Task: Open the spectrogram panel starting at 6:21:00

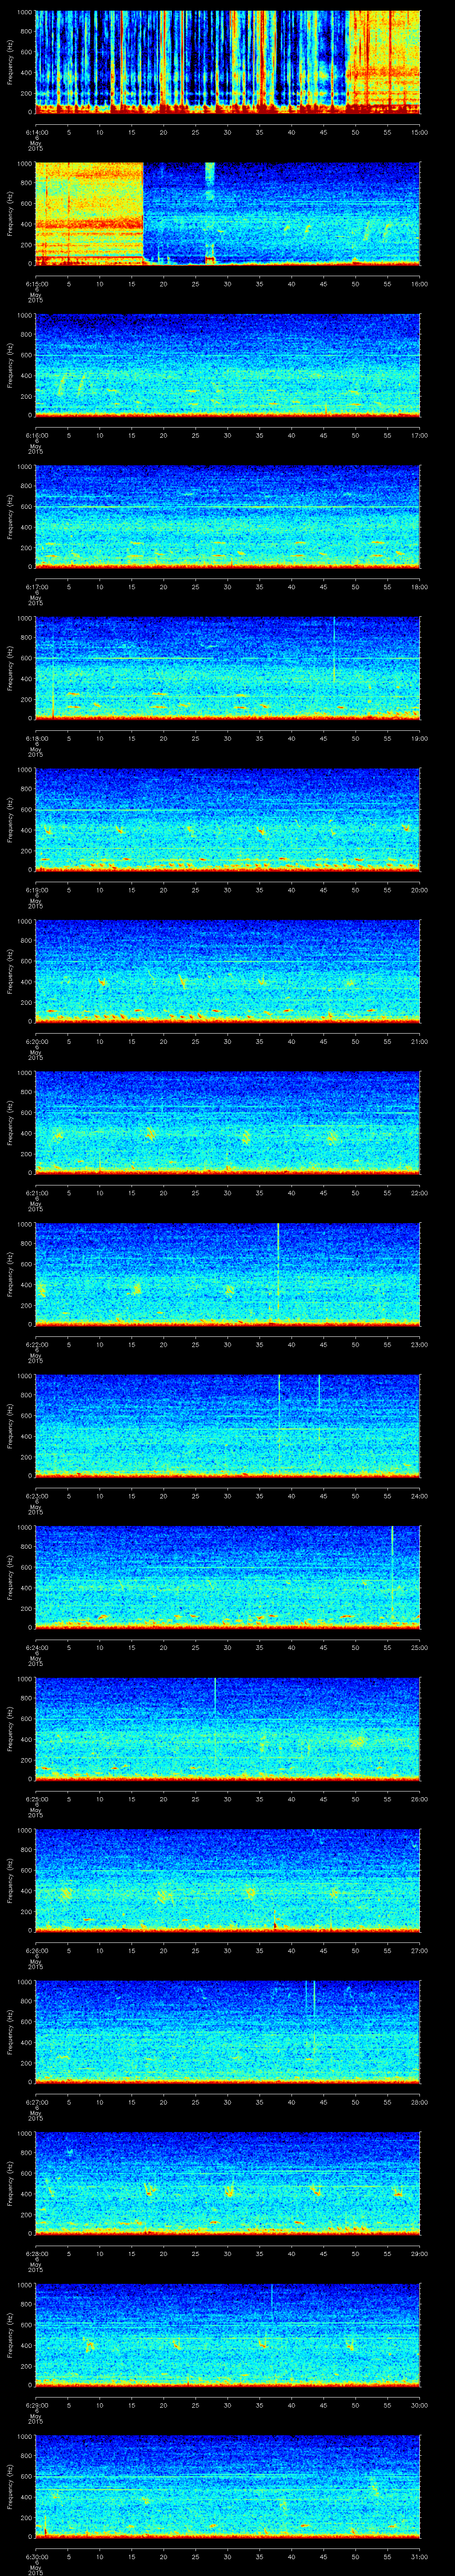Action: pyautogui.click(x=228, y=1123)
